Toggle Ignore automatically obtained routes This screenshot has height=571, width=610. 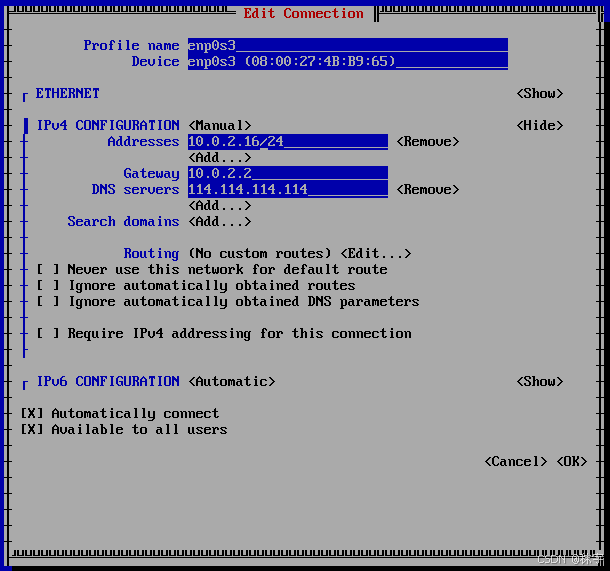pos(196,286)
